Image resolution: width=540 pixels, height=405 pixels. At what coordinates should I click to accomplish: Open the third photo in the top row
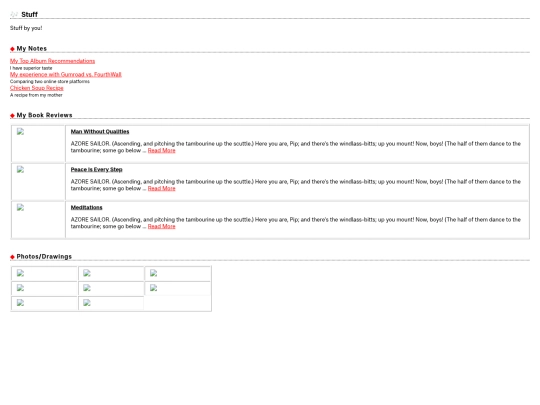tap(154, 273)
